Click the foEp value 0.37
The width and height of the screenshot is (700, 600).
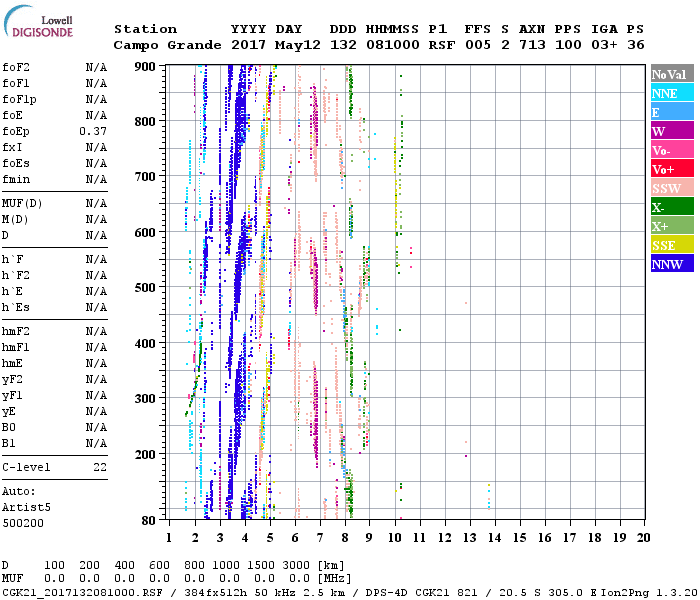pos(93,131)
